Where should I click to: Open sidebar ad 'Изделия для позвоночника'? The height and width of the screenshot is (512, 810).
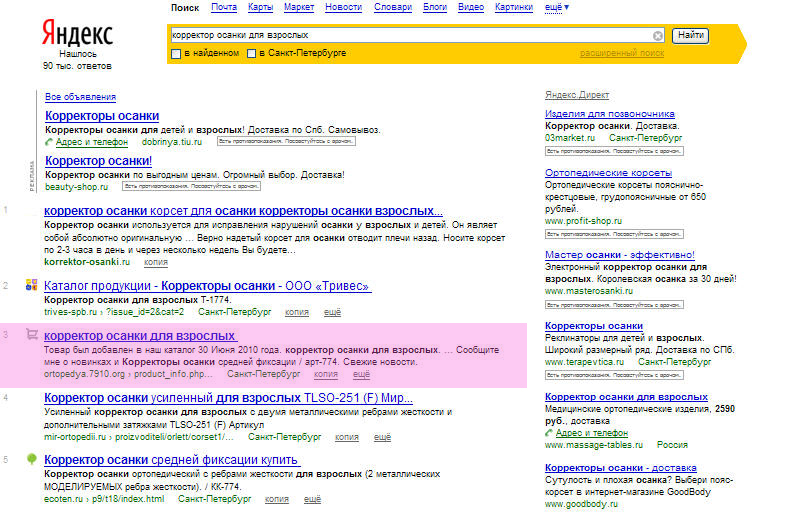point(610,114)
